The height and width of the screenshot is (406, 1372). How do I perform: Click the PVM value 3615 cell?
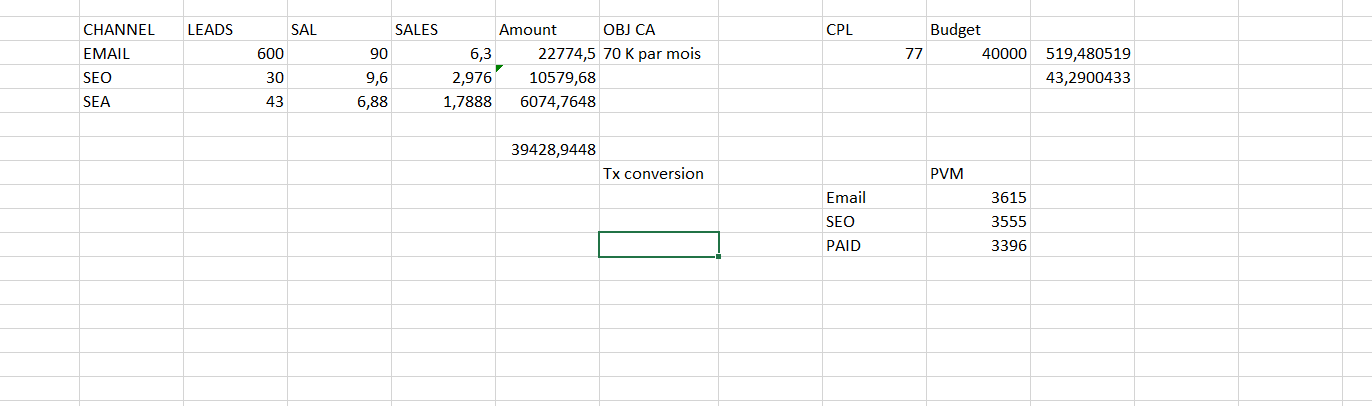pos(978,198)
